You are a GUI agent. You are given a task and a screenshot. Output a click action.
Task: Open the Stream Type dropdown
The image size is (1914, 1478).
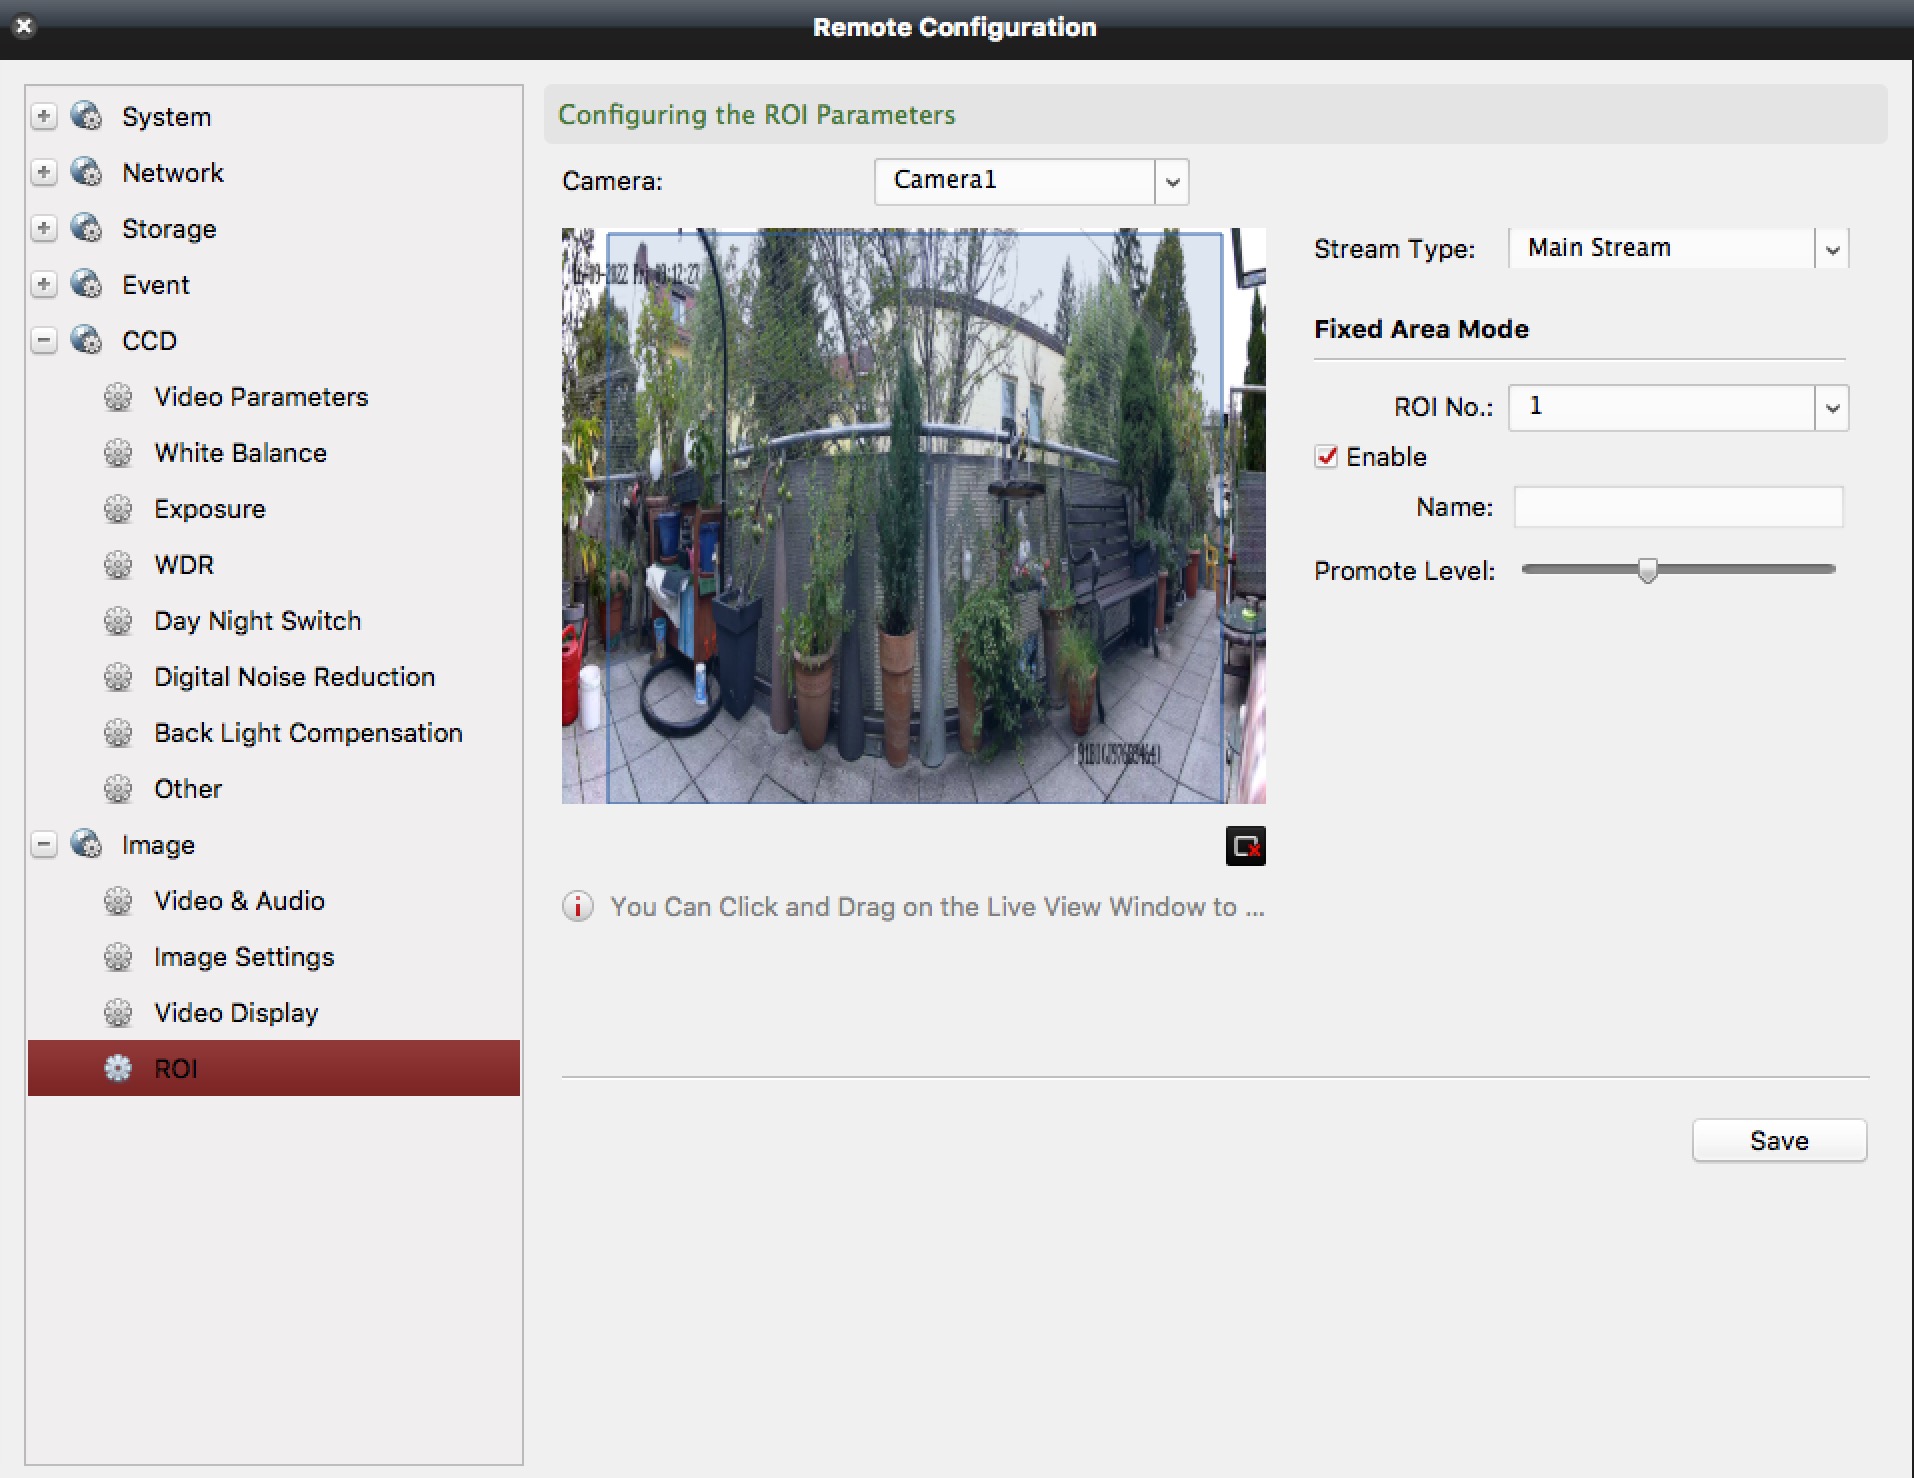pyautogui.click(x=1832, y=249)
